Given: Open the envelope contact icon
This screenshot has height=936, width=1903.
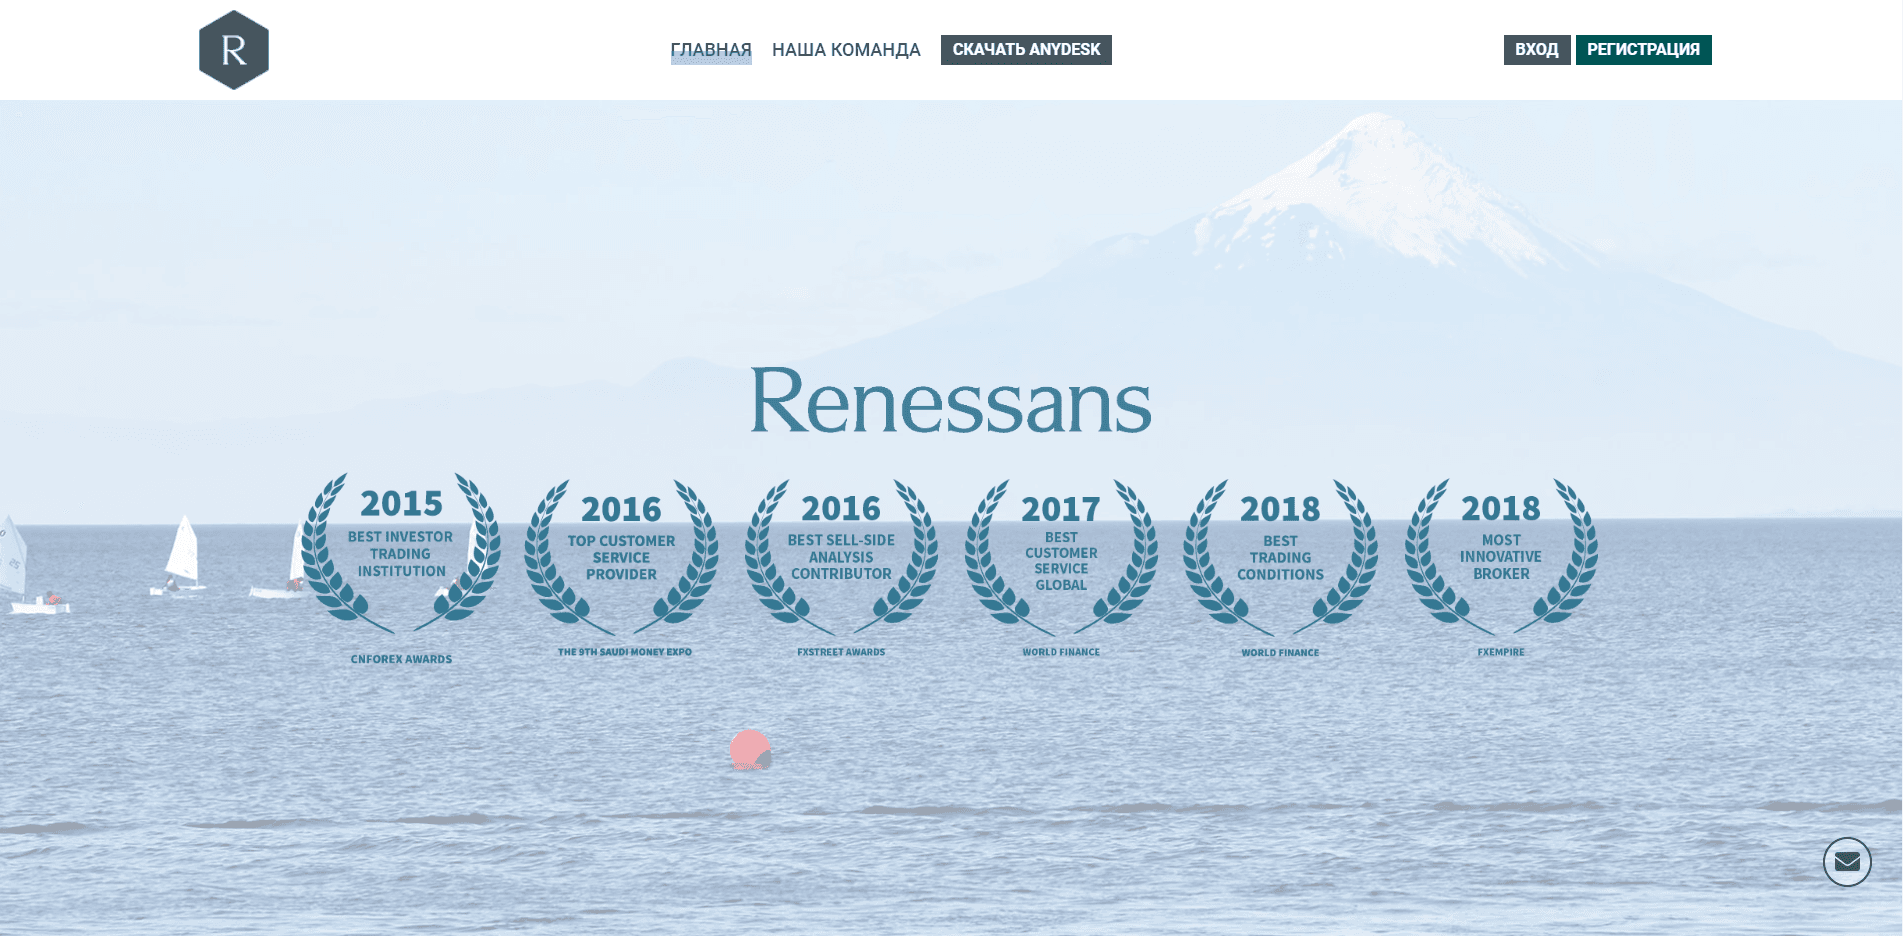Looking at the screenshot, I should pos(1848,862).
